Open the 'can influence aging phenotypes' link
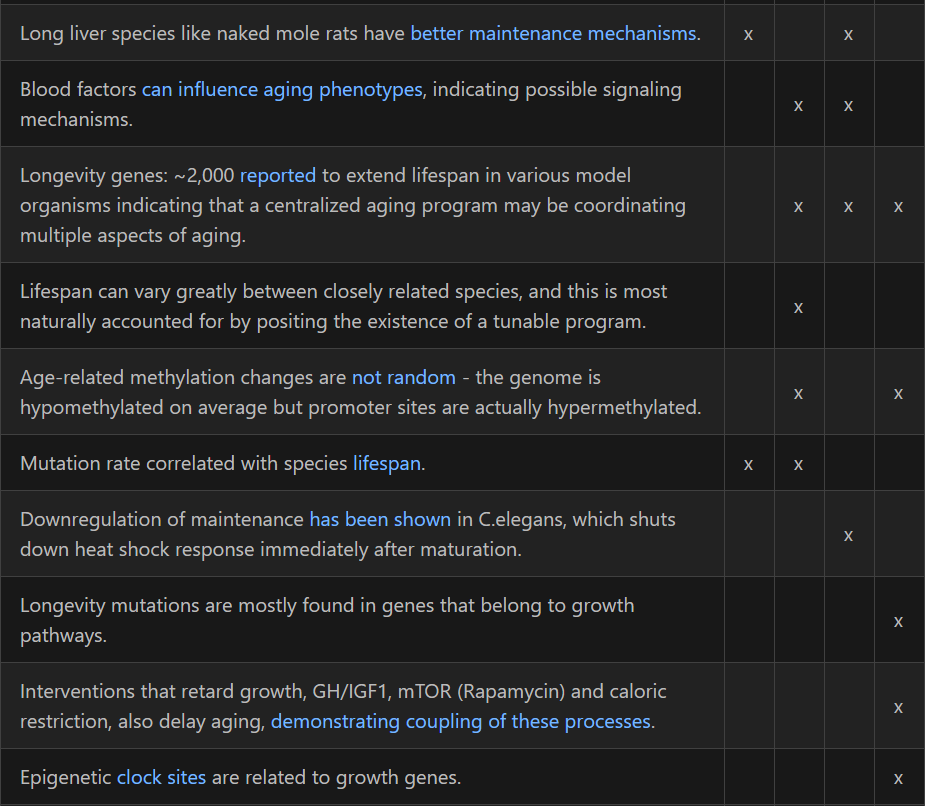 [x=282, y=89]
